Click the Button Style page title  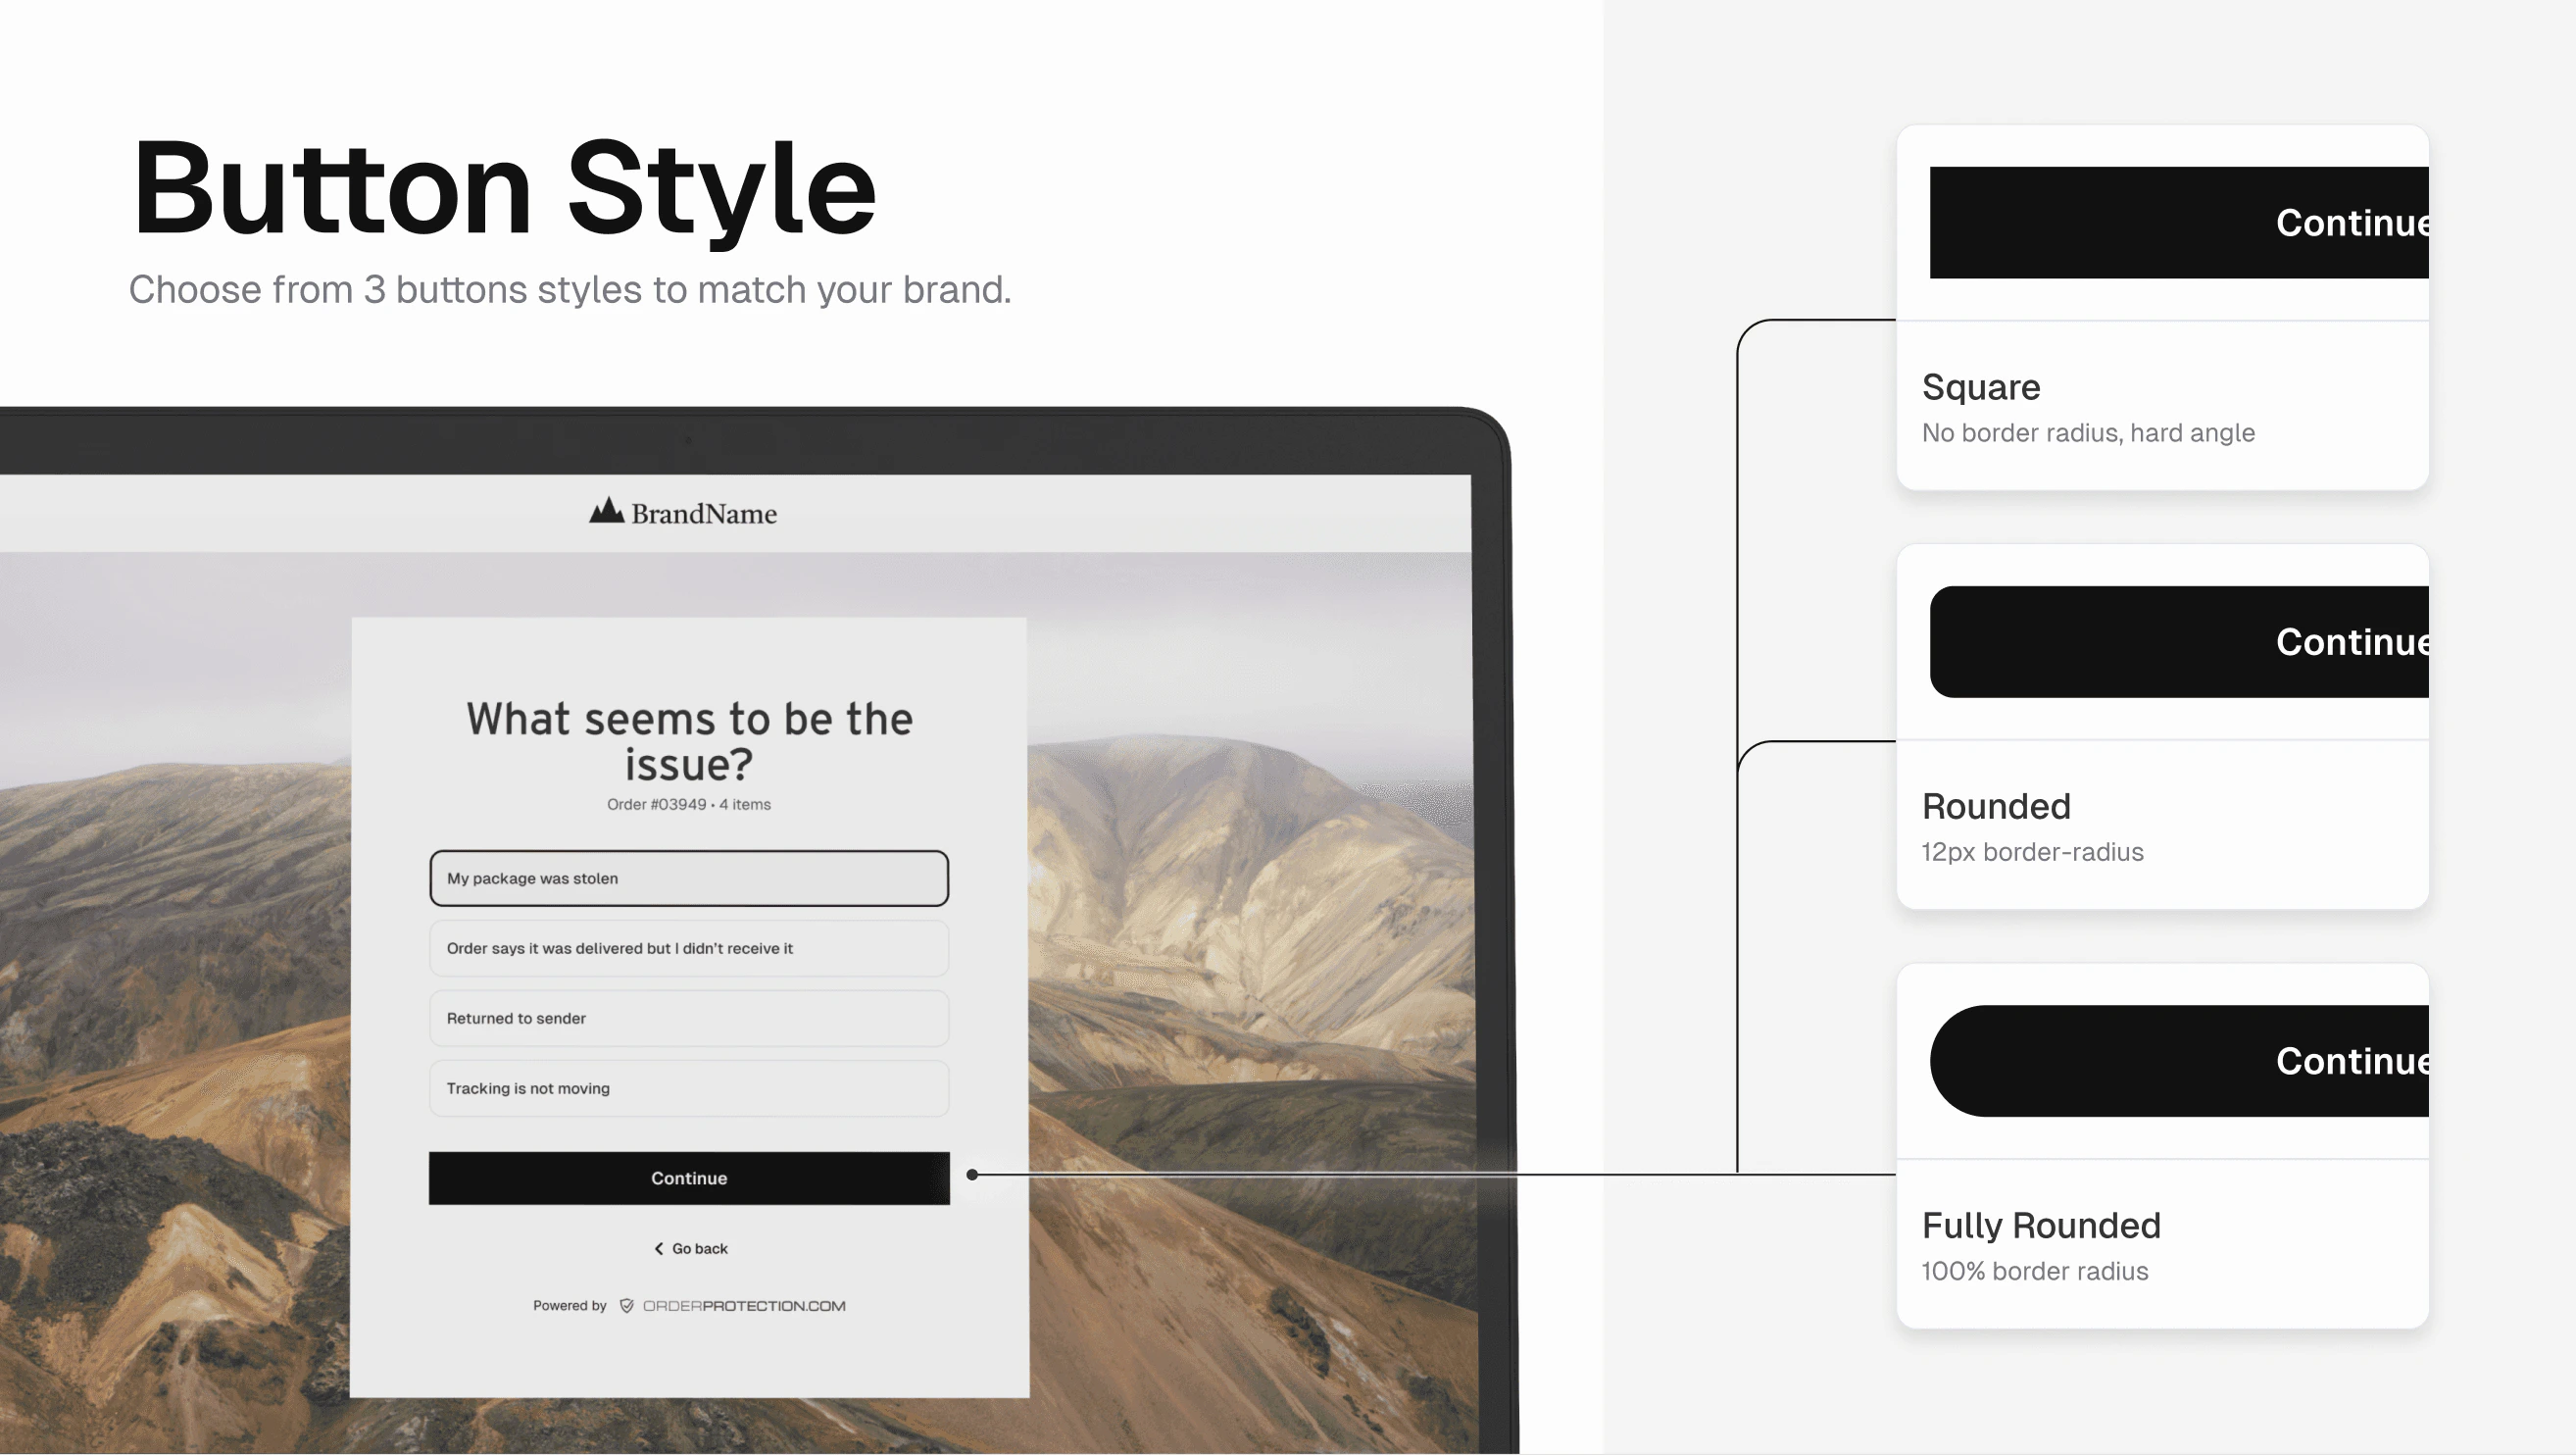tap(505, 189)
